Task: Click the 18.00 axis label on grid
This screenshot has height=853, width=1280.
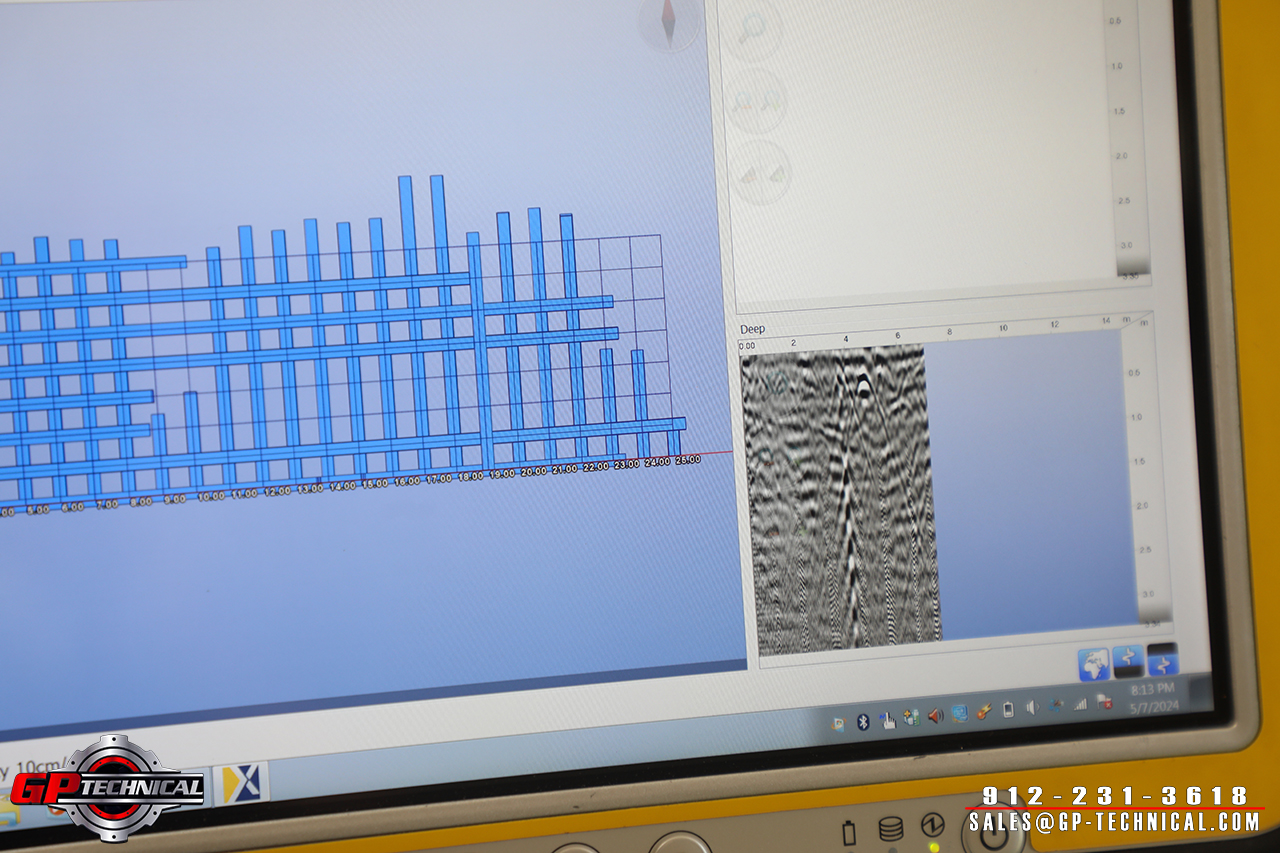Action: click(470, 477)
